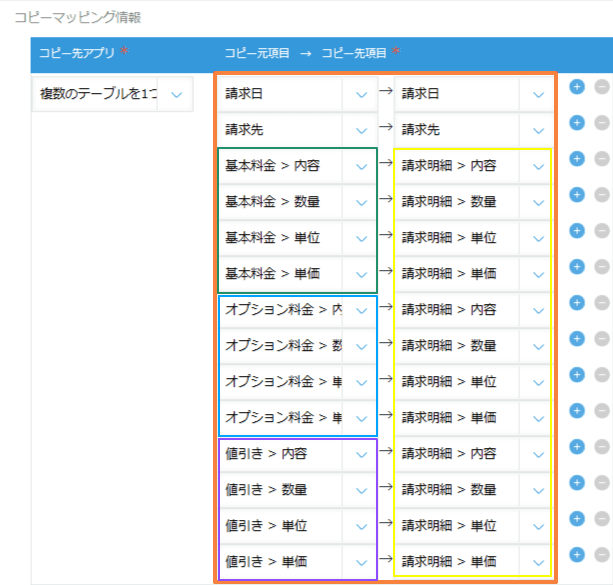The width and height of the screenshot is (613, 585).
Task: Open source dropdown 基本料金 > 内容
Action: point(298,166)
